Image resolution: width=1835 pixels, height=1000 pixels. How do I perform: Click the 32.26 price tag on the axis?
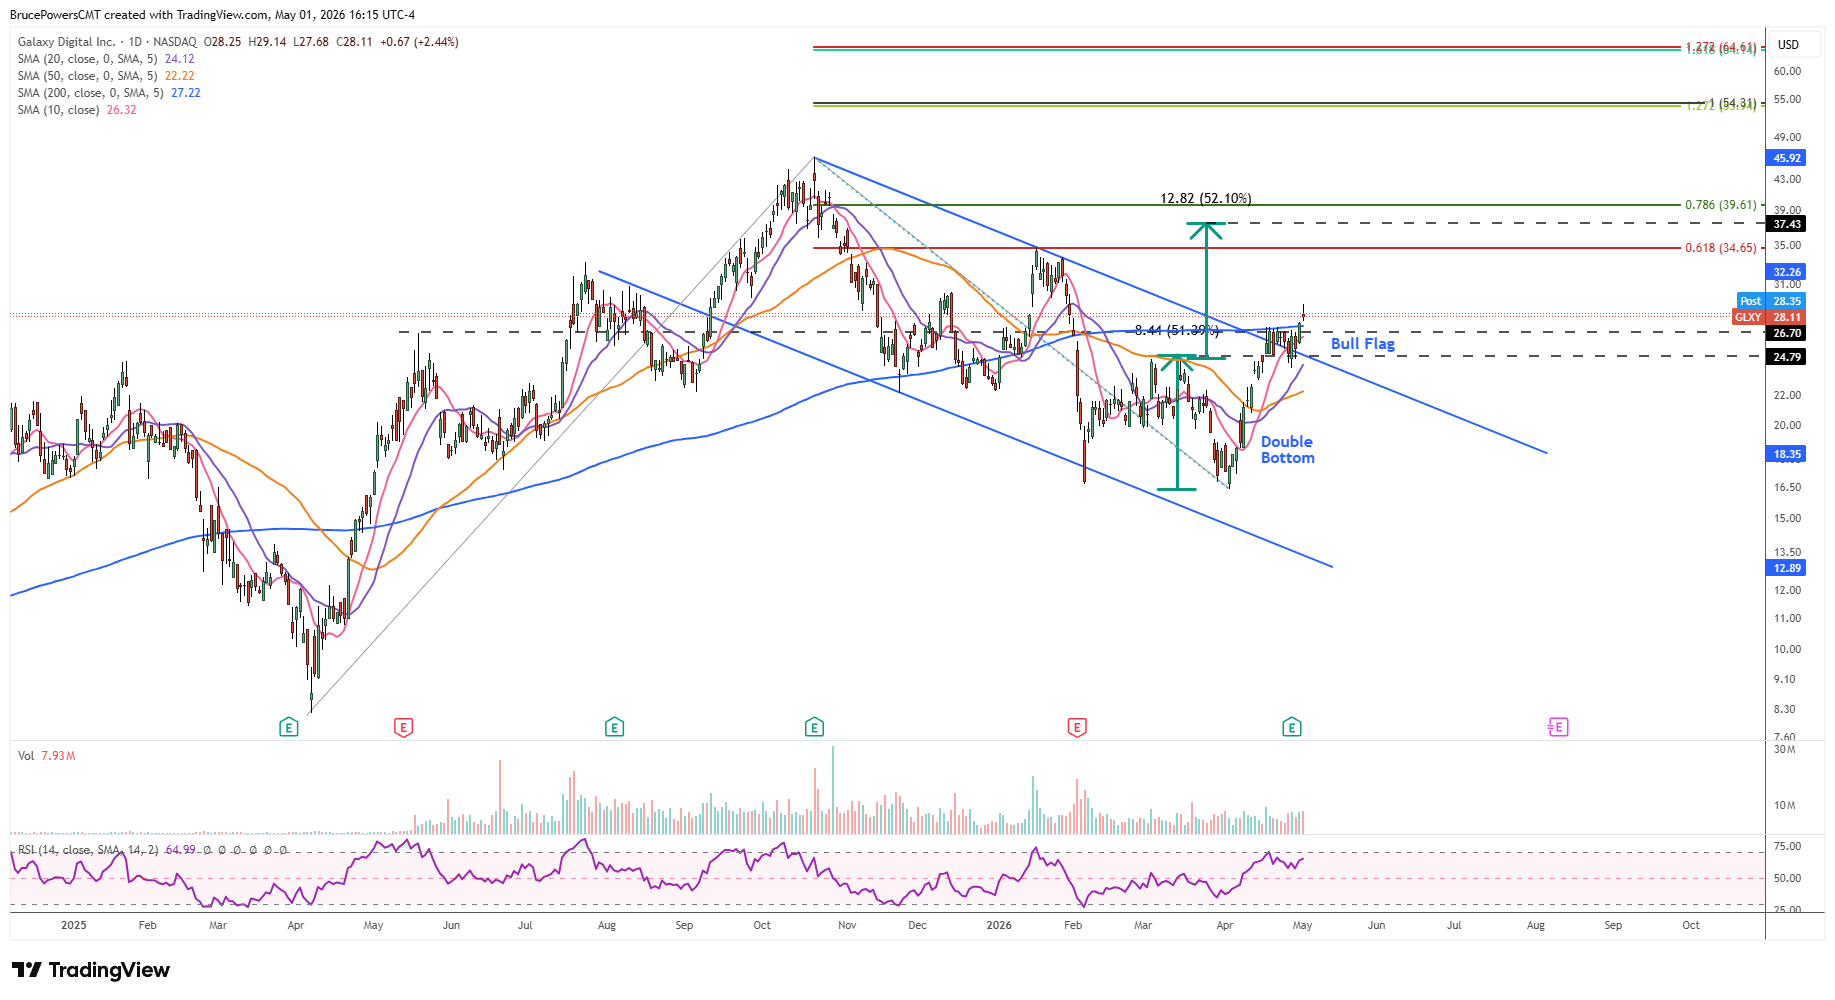click(x=1787, y=272)
